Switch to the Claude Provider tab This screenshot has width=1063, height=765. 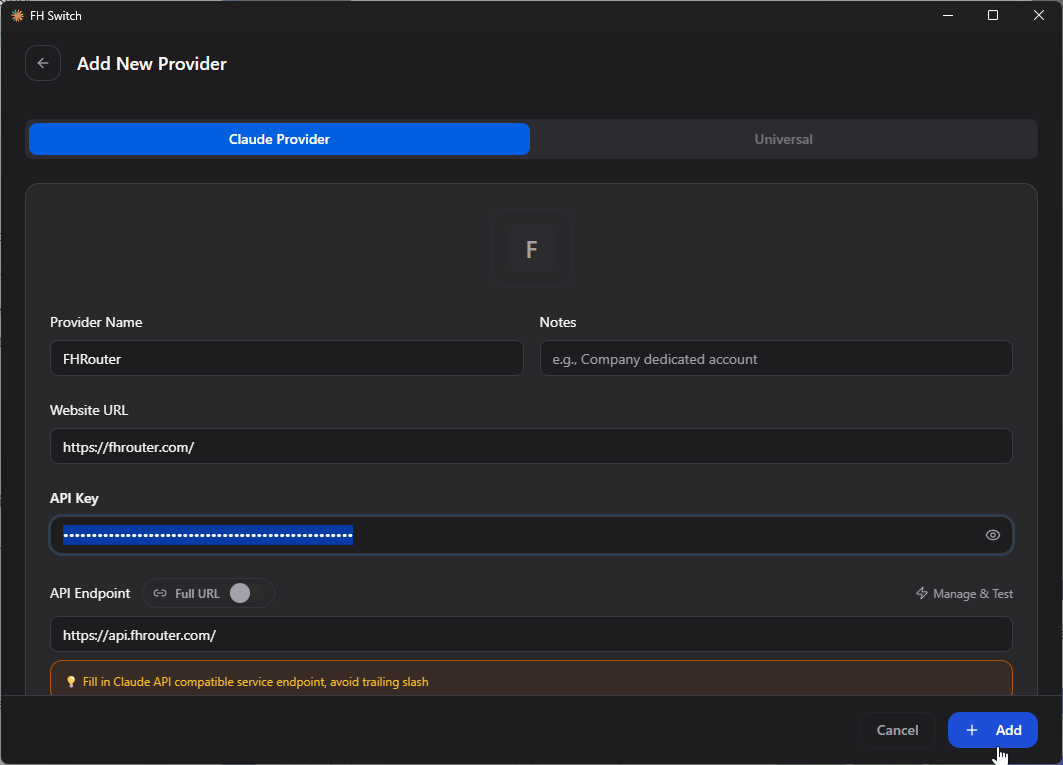pyautogui.click(x=279, y=139)
